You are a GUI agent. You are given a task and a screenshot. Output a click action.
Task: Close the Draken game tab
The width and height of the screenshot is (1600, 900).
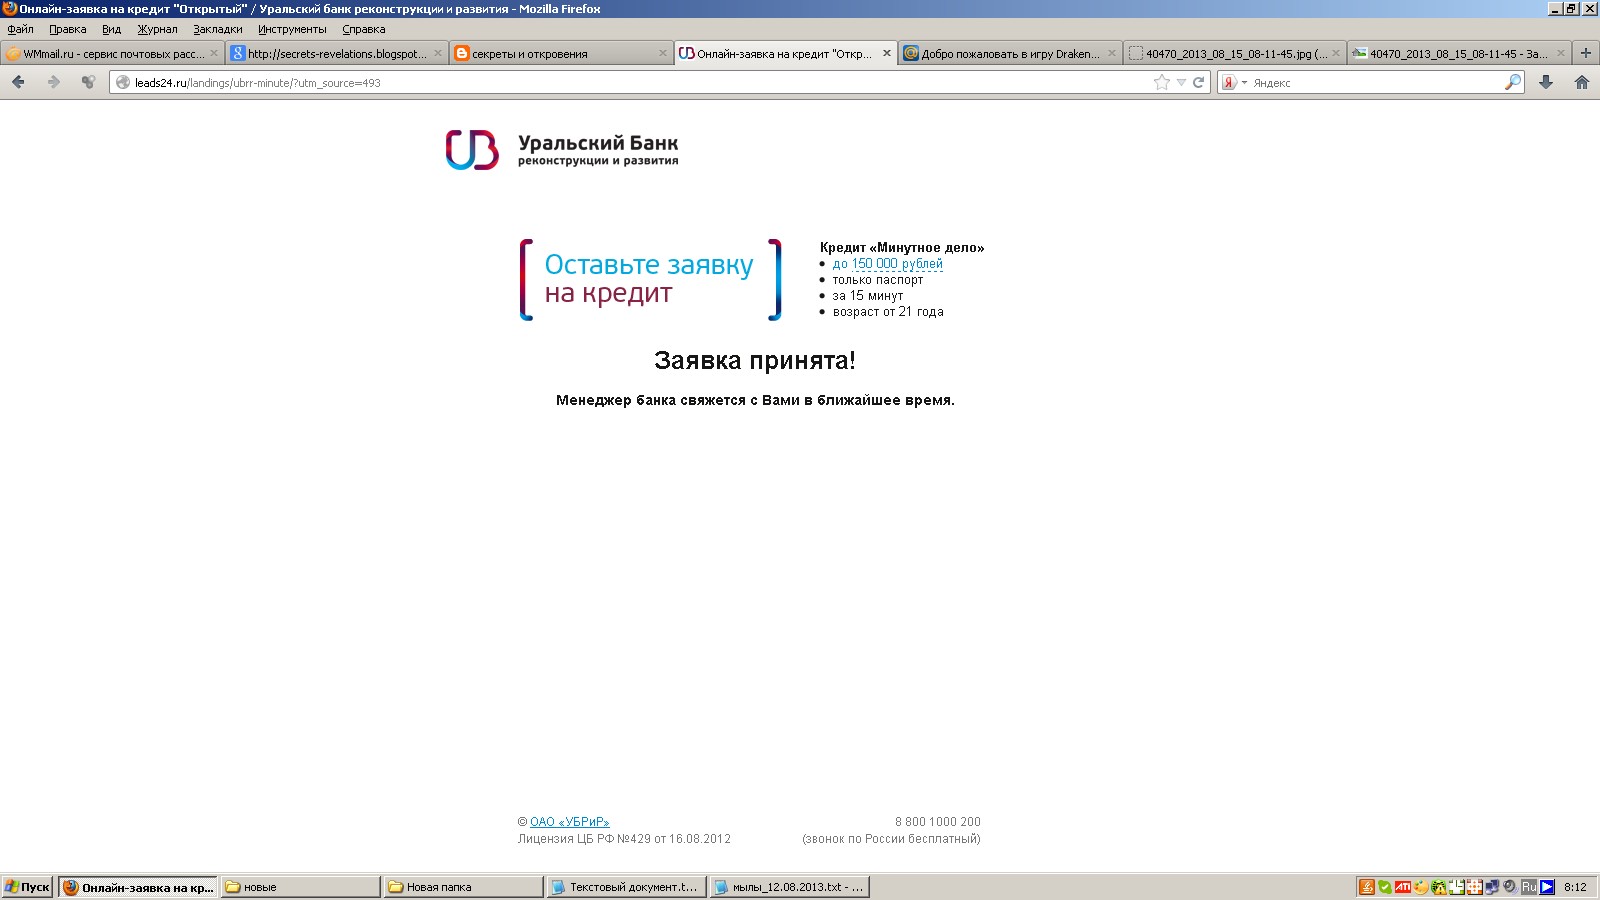click(1111, 53)
